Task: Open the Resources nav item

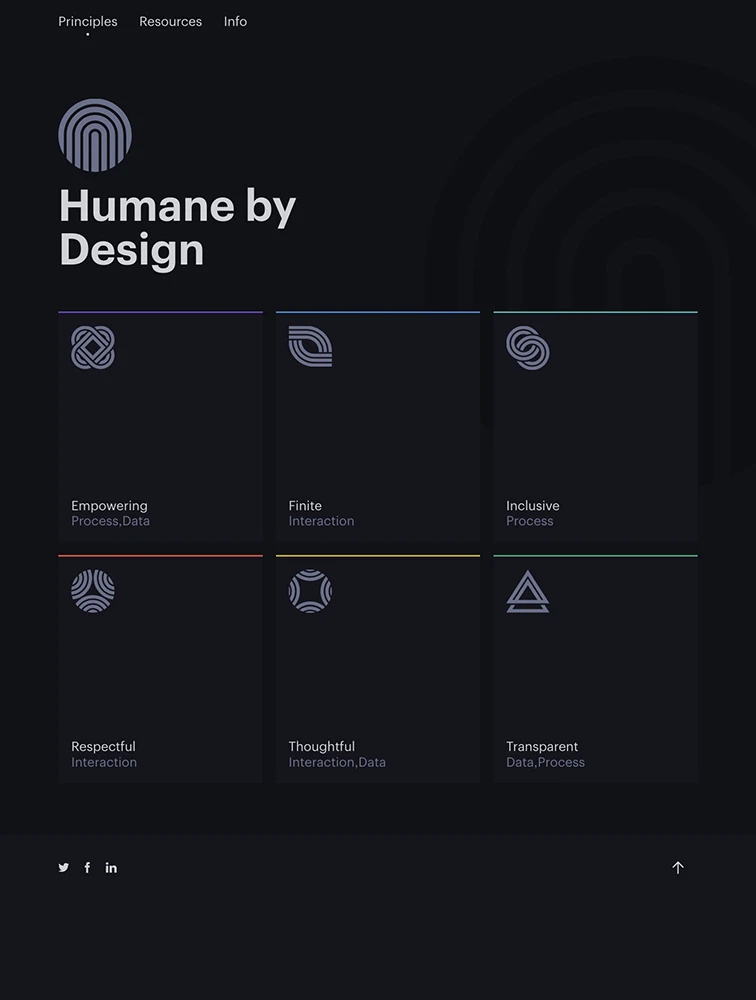Action: (x=170, y=22)
